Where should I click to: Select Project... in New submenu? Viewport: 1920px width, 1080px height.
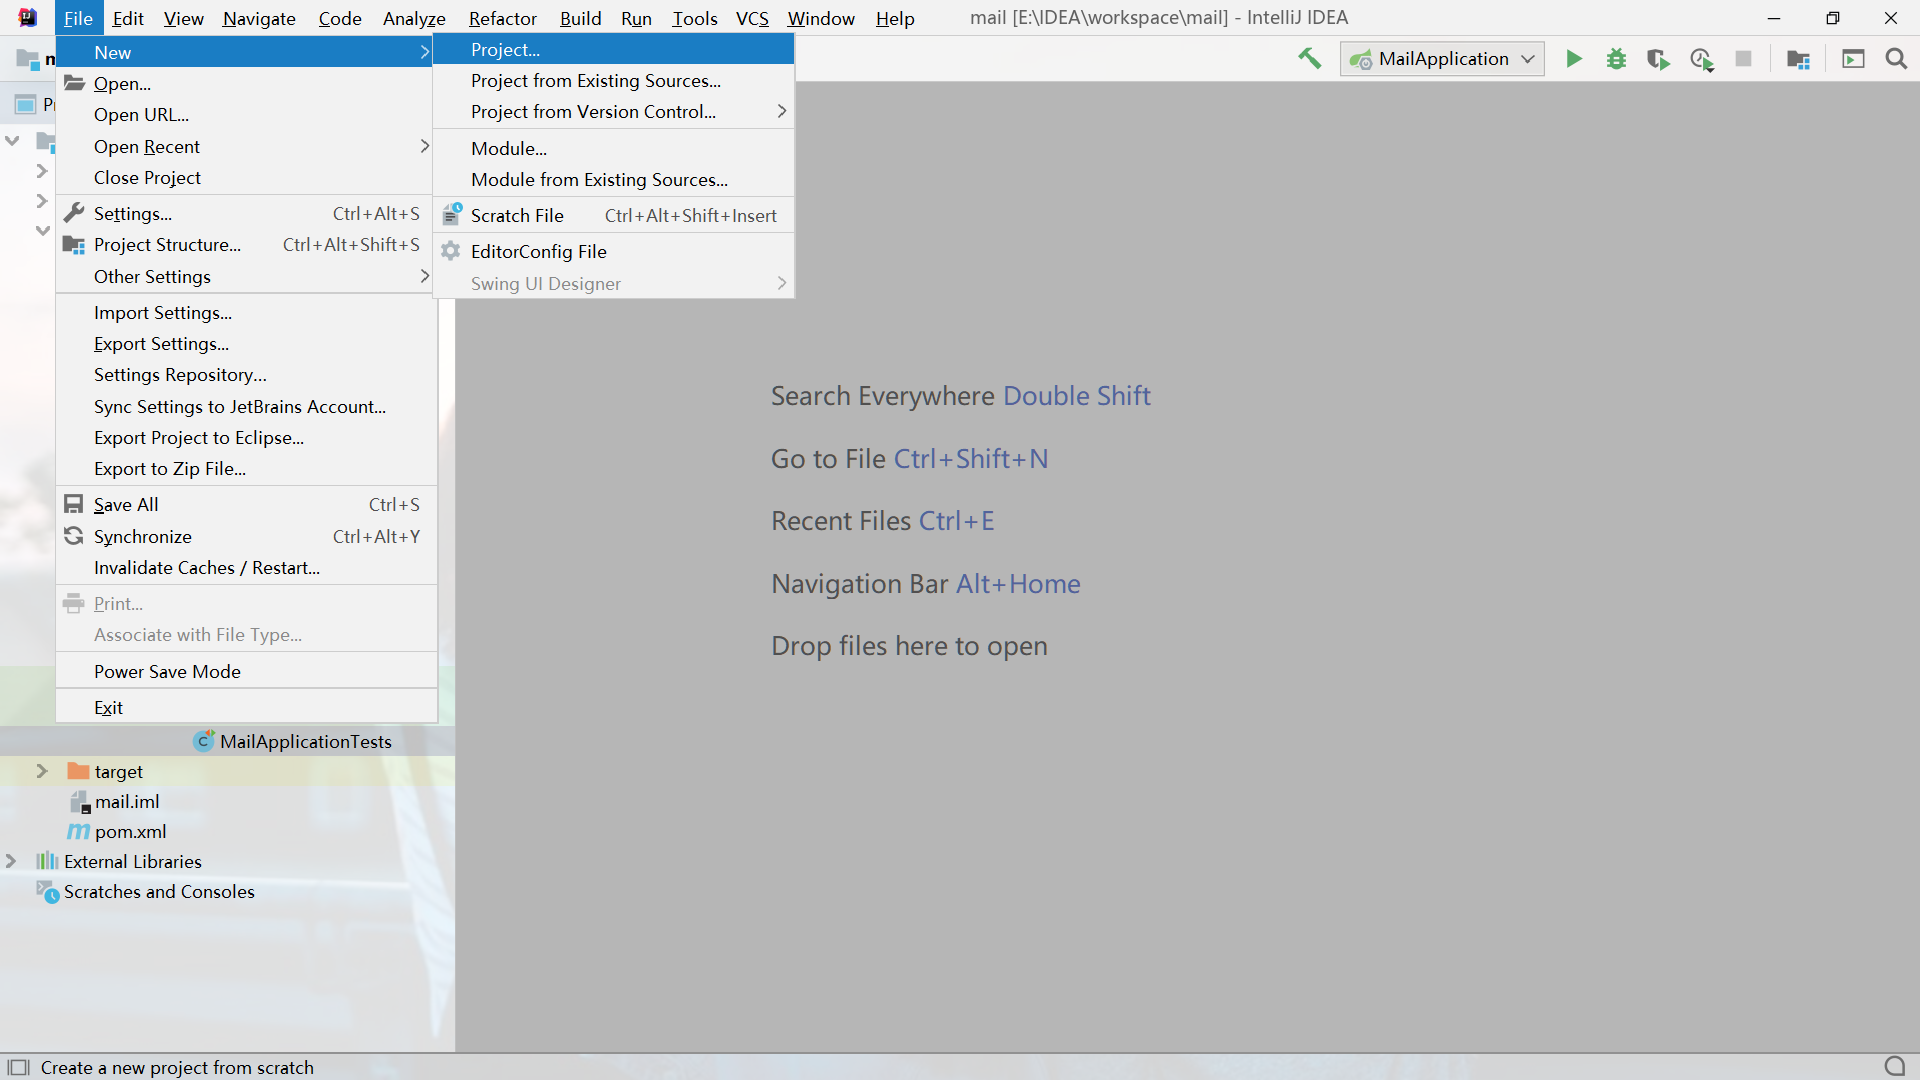coord(505,49)
